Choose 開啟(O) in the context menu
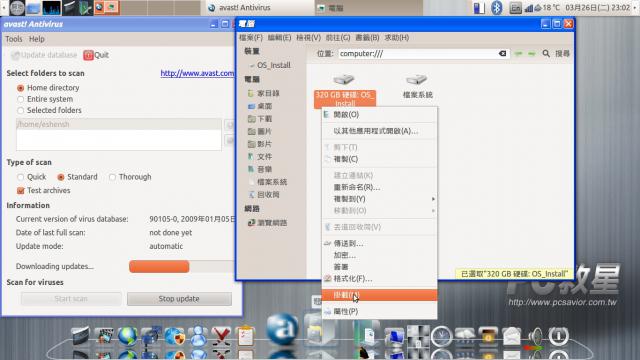 [380, 115]
